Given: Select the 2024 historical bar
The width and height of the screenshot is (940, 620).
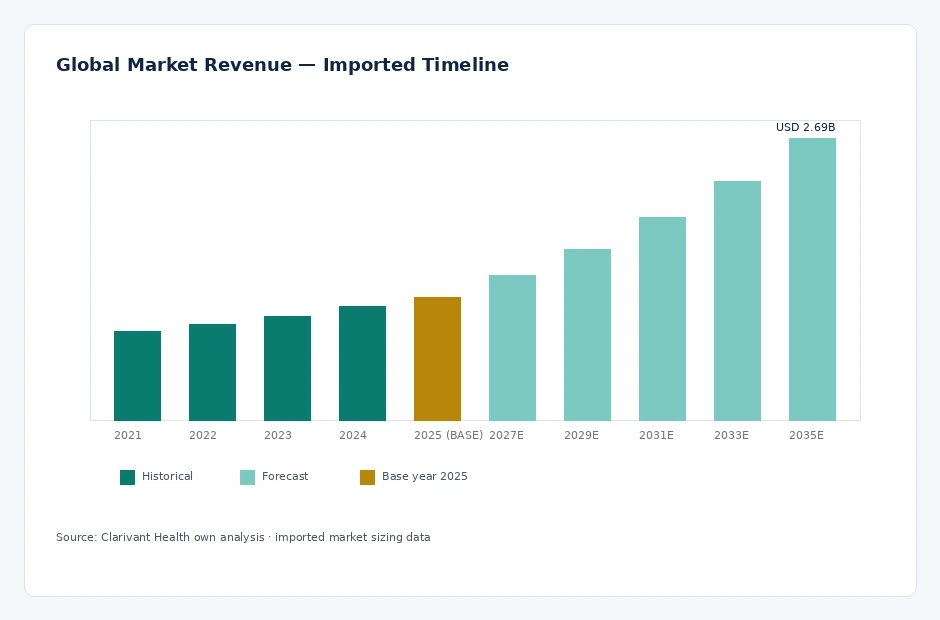Looking at the screenshot, I should coord(362,363).
